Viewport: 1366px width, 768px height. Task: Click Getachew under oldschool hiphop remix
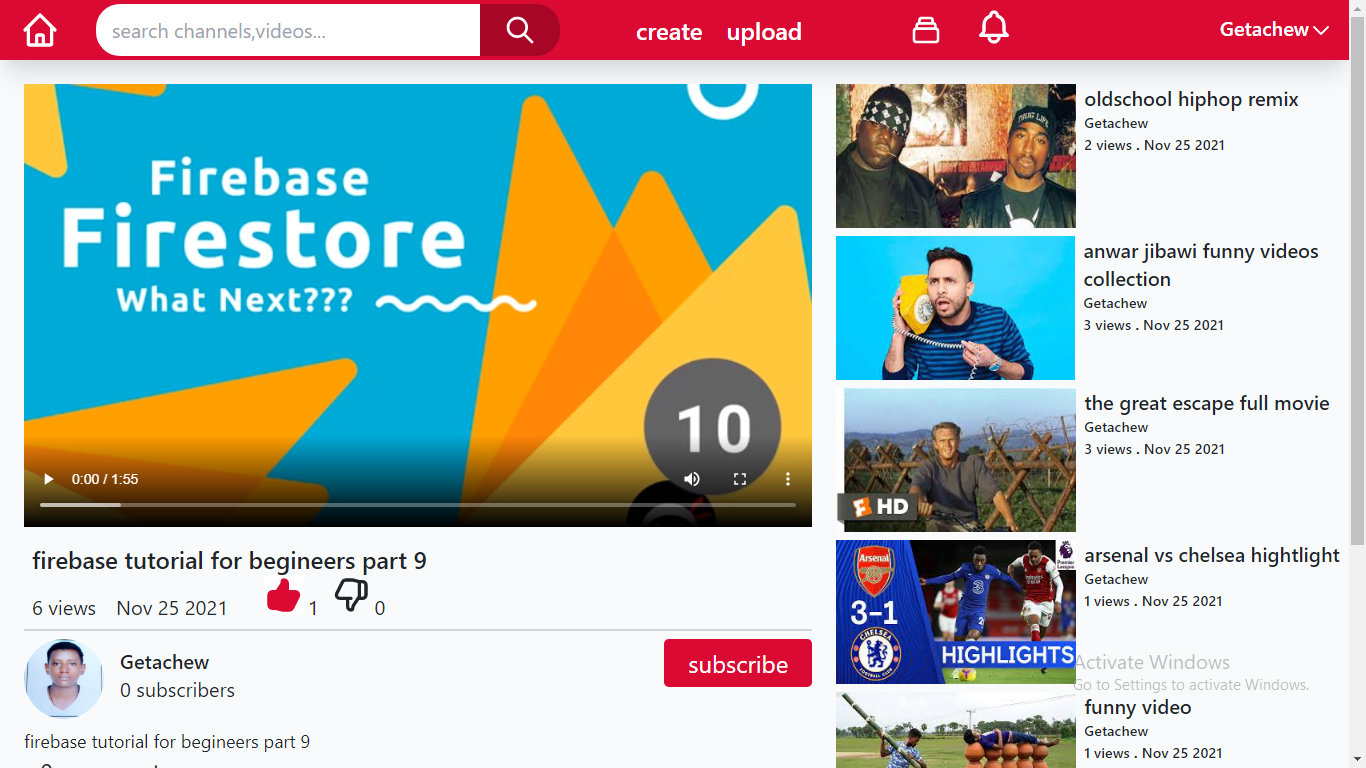[1116, 124]
